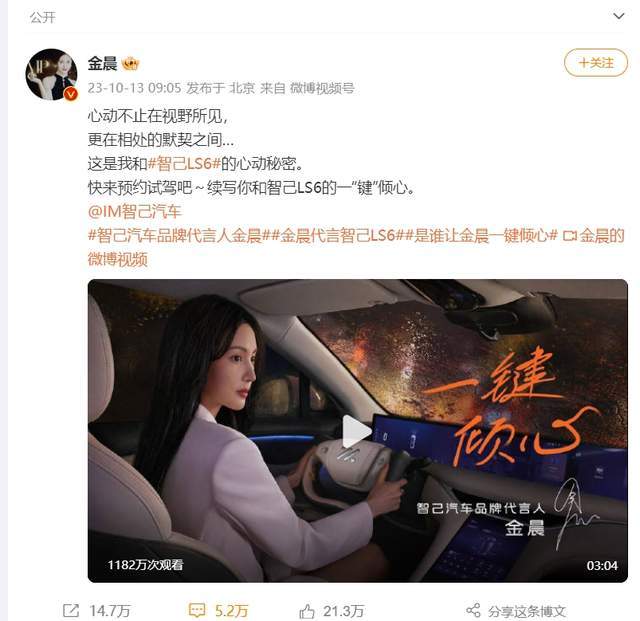Click the orange verified V badge

(71, 94)
